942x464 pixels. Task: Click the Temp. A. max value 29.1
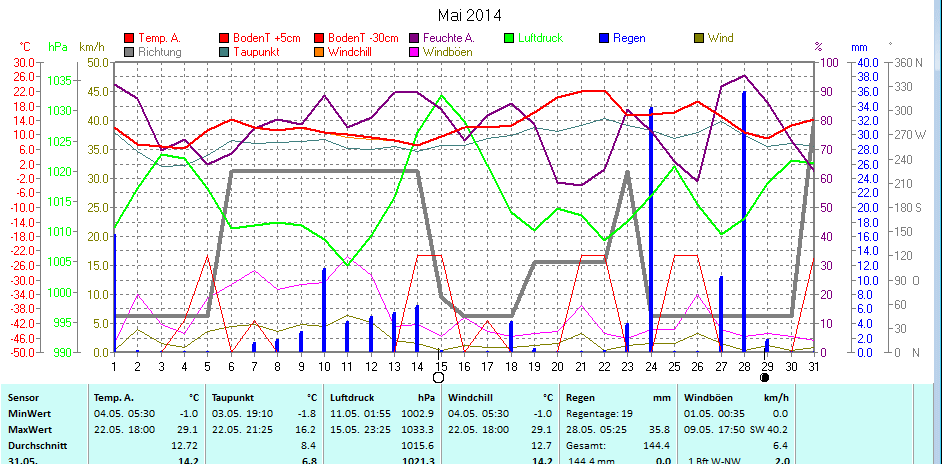[x=189, y=430]
